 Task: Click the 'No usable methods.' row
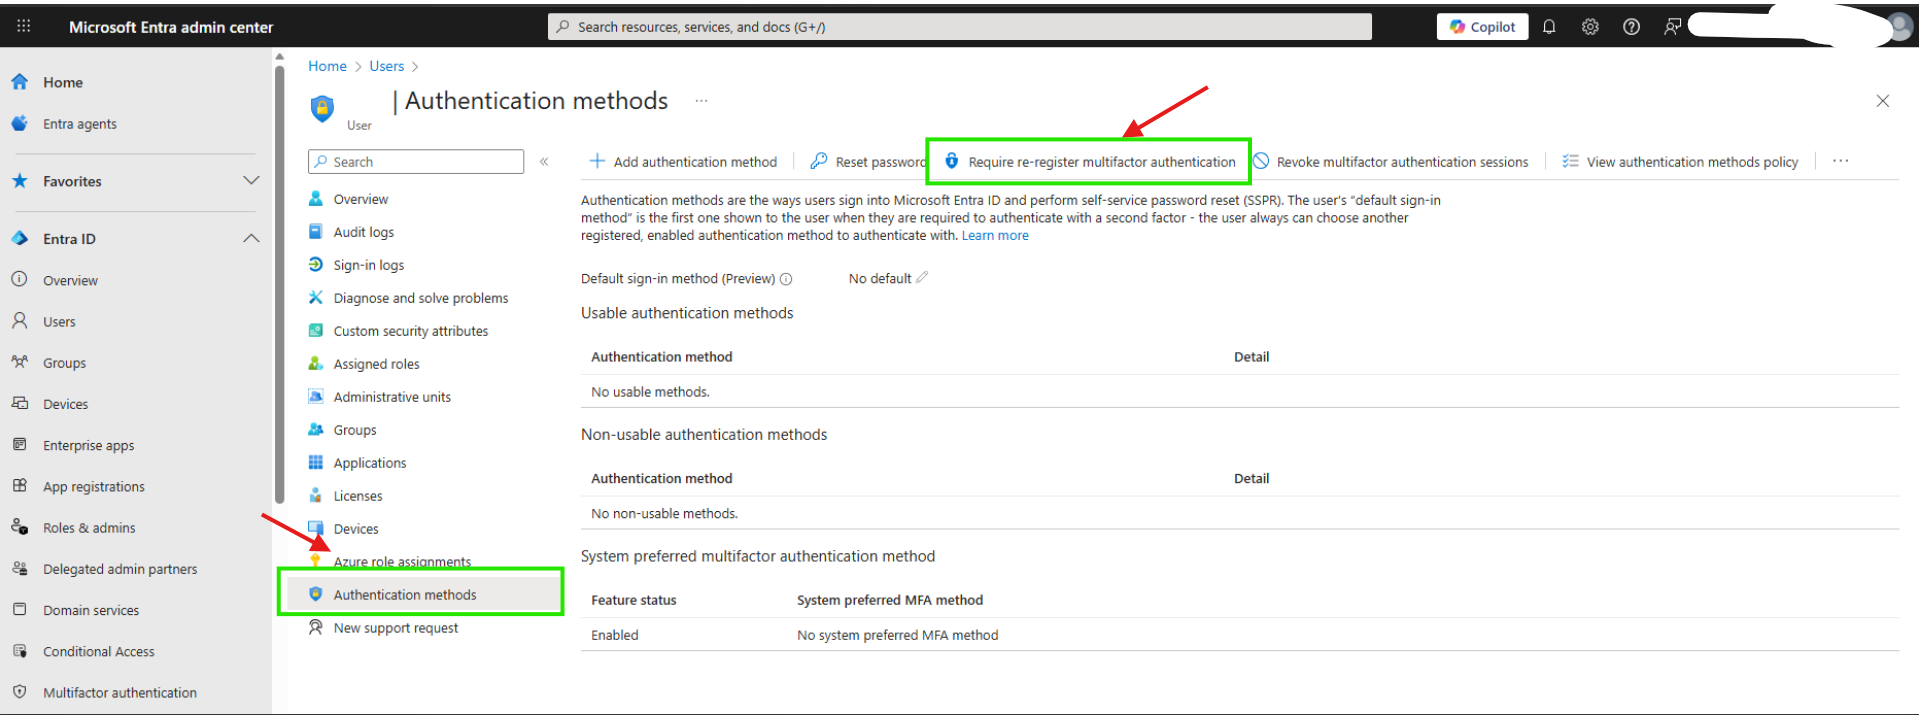1240,392
